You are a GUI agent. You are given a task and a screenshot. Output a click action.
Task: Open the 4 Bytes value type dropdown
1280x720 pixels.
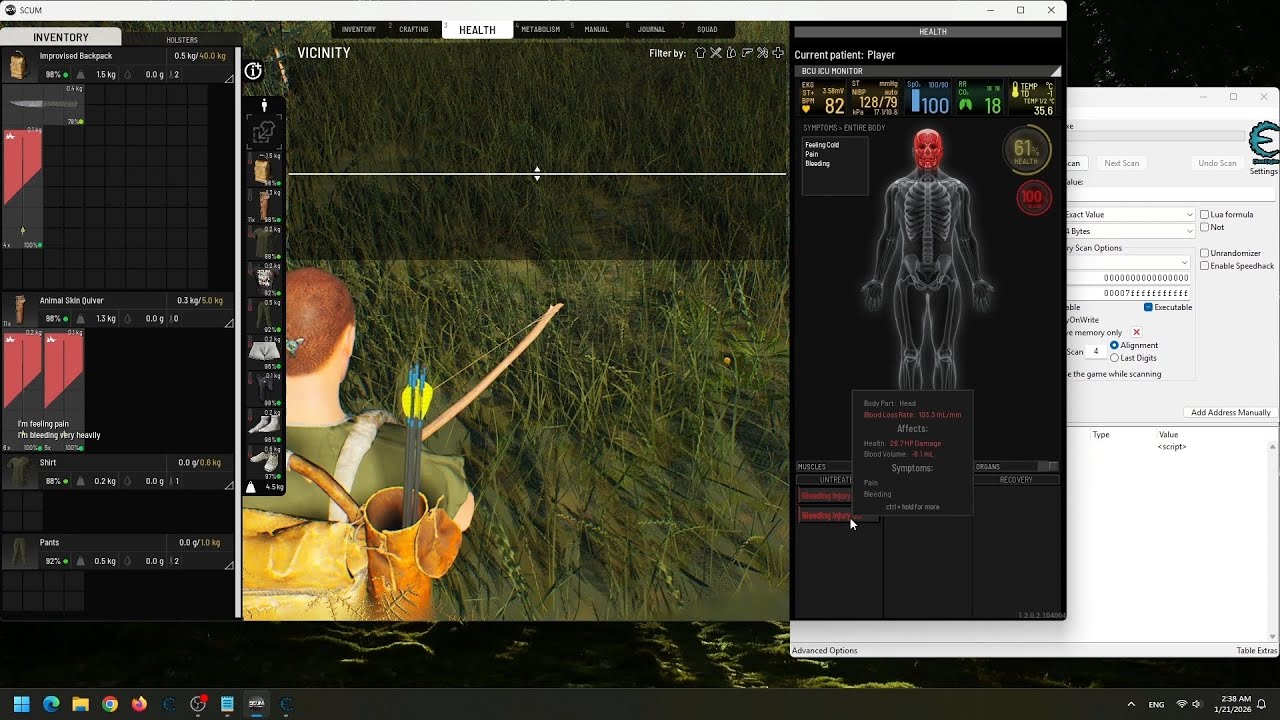[x=1130, y=231]
